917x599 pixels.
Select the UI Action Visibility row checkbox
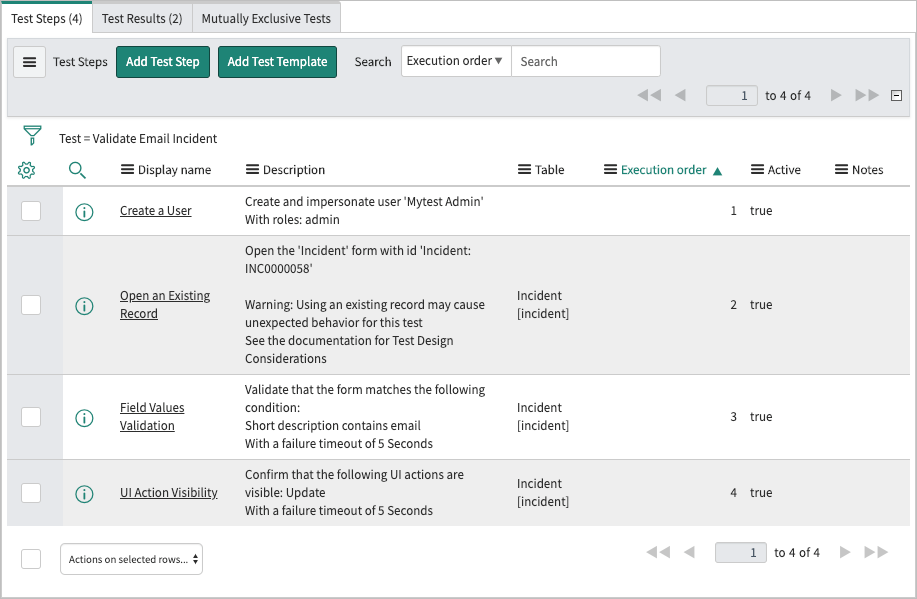[x=31, y=493]
